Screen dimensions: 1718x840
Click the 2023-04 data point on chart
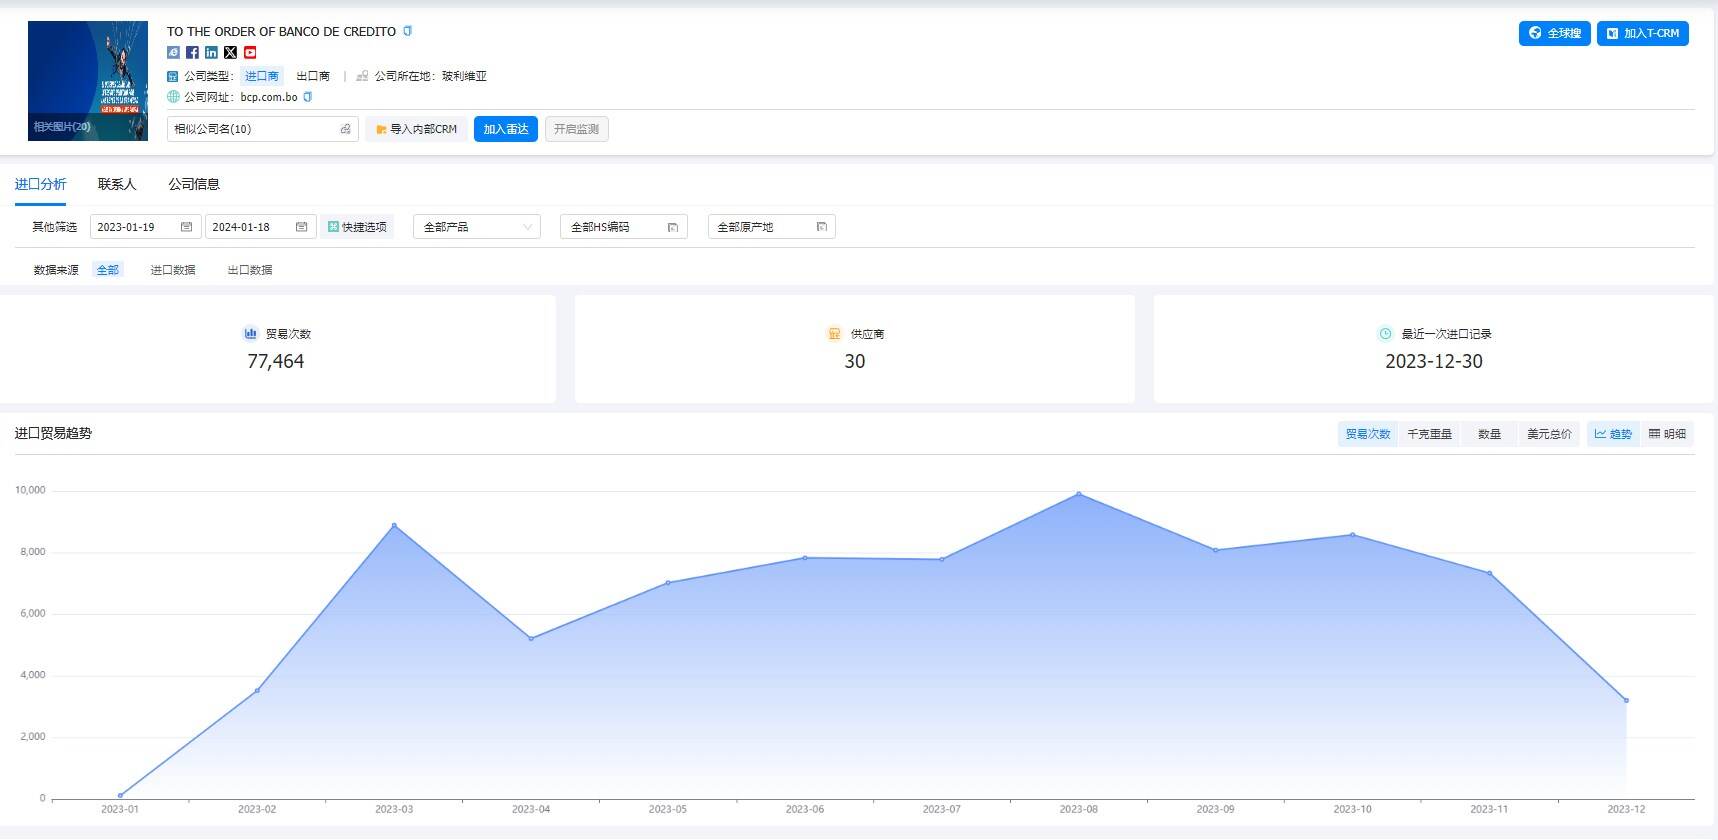(531, 638)
